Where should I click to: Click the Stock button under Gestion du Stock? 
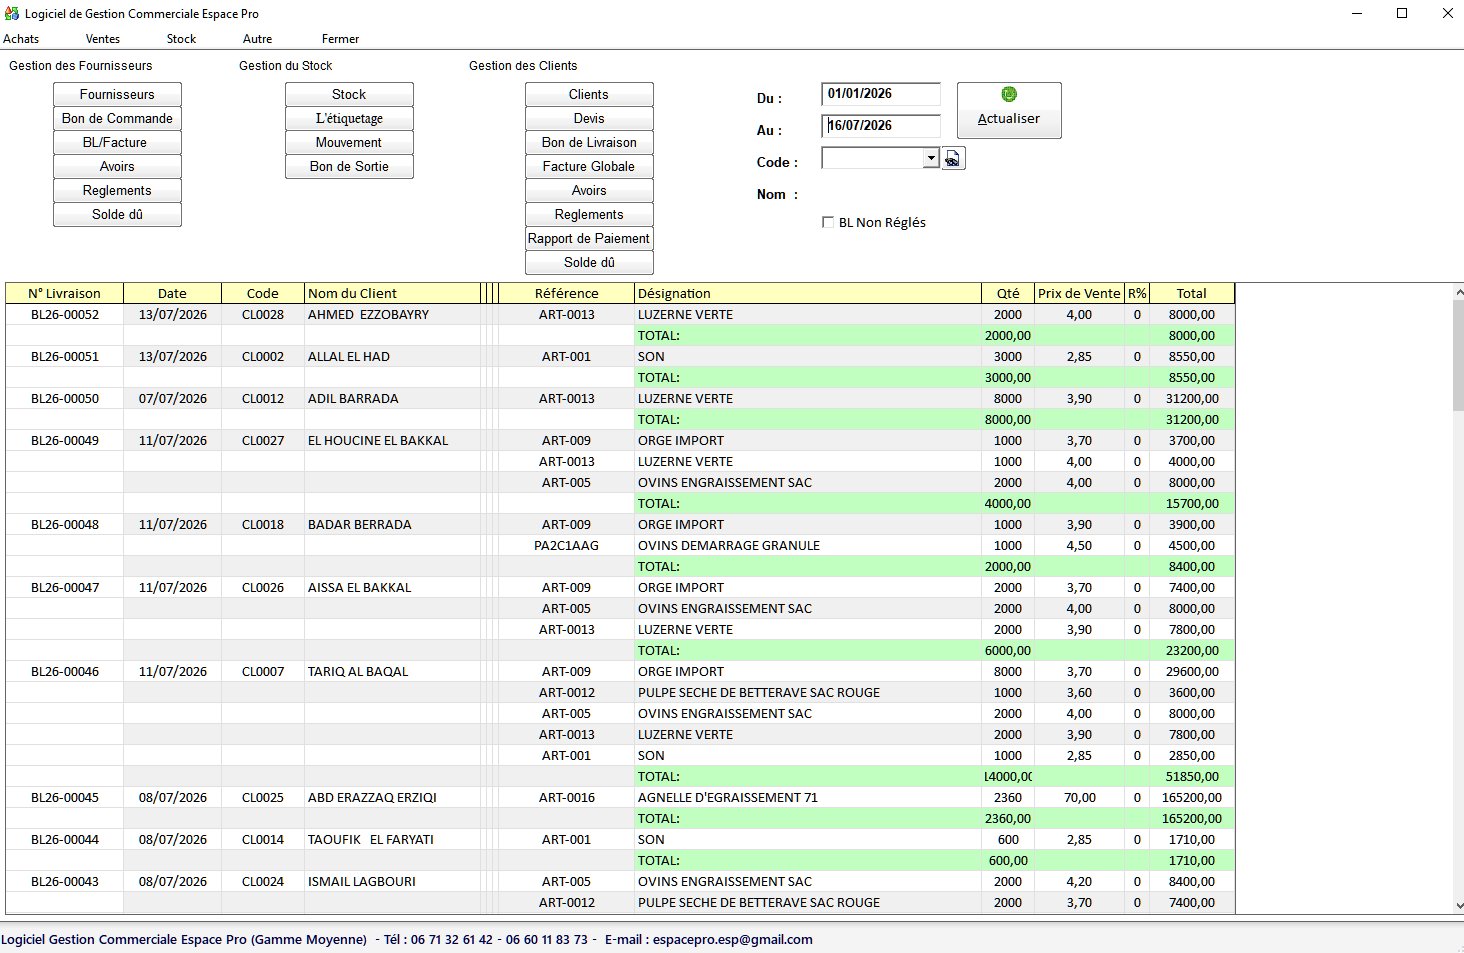point(349,94)
